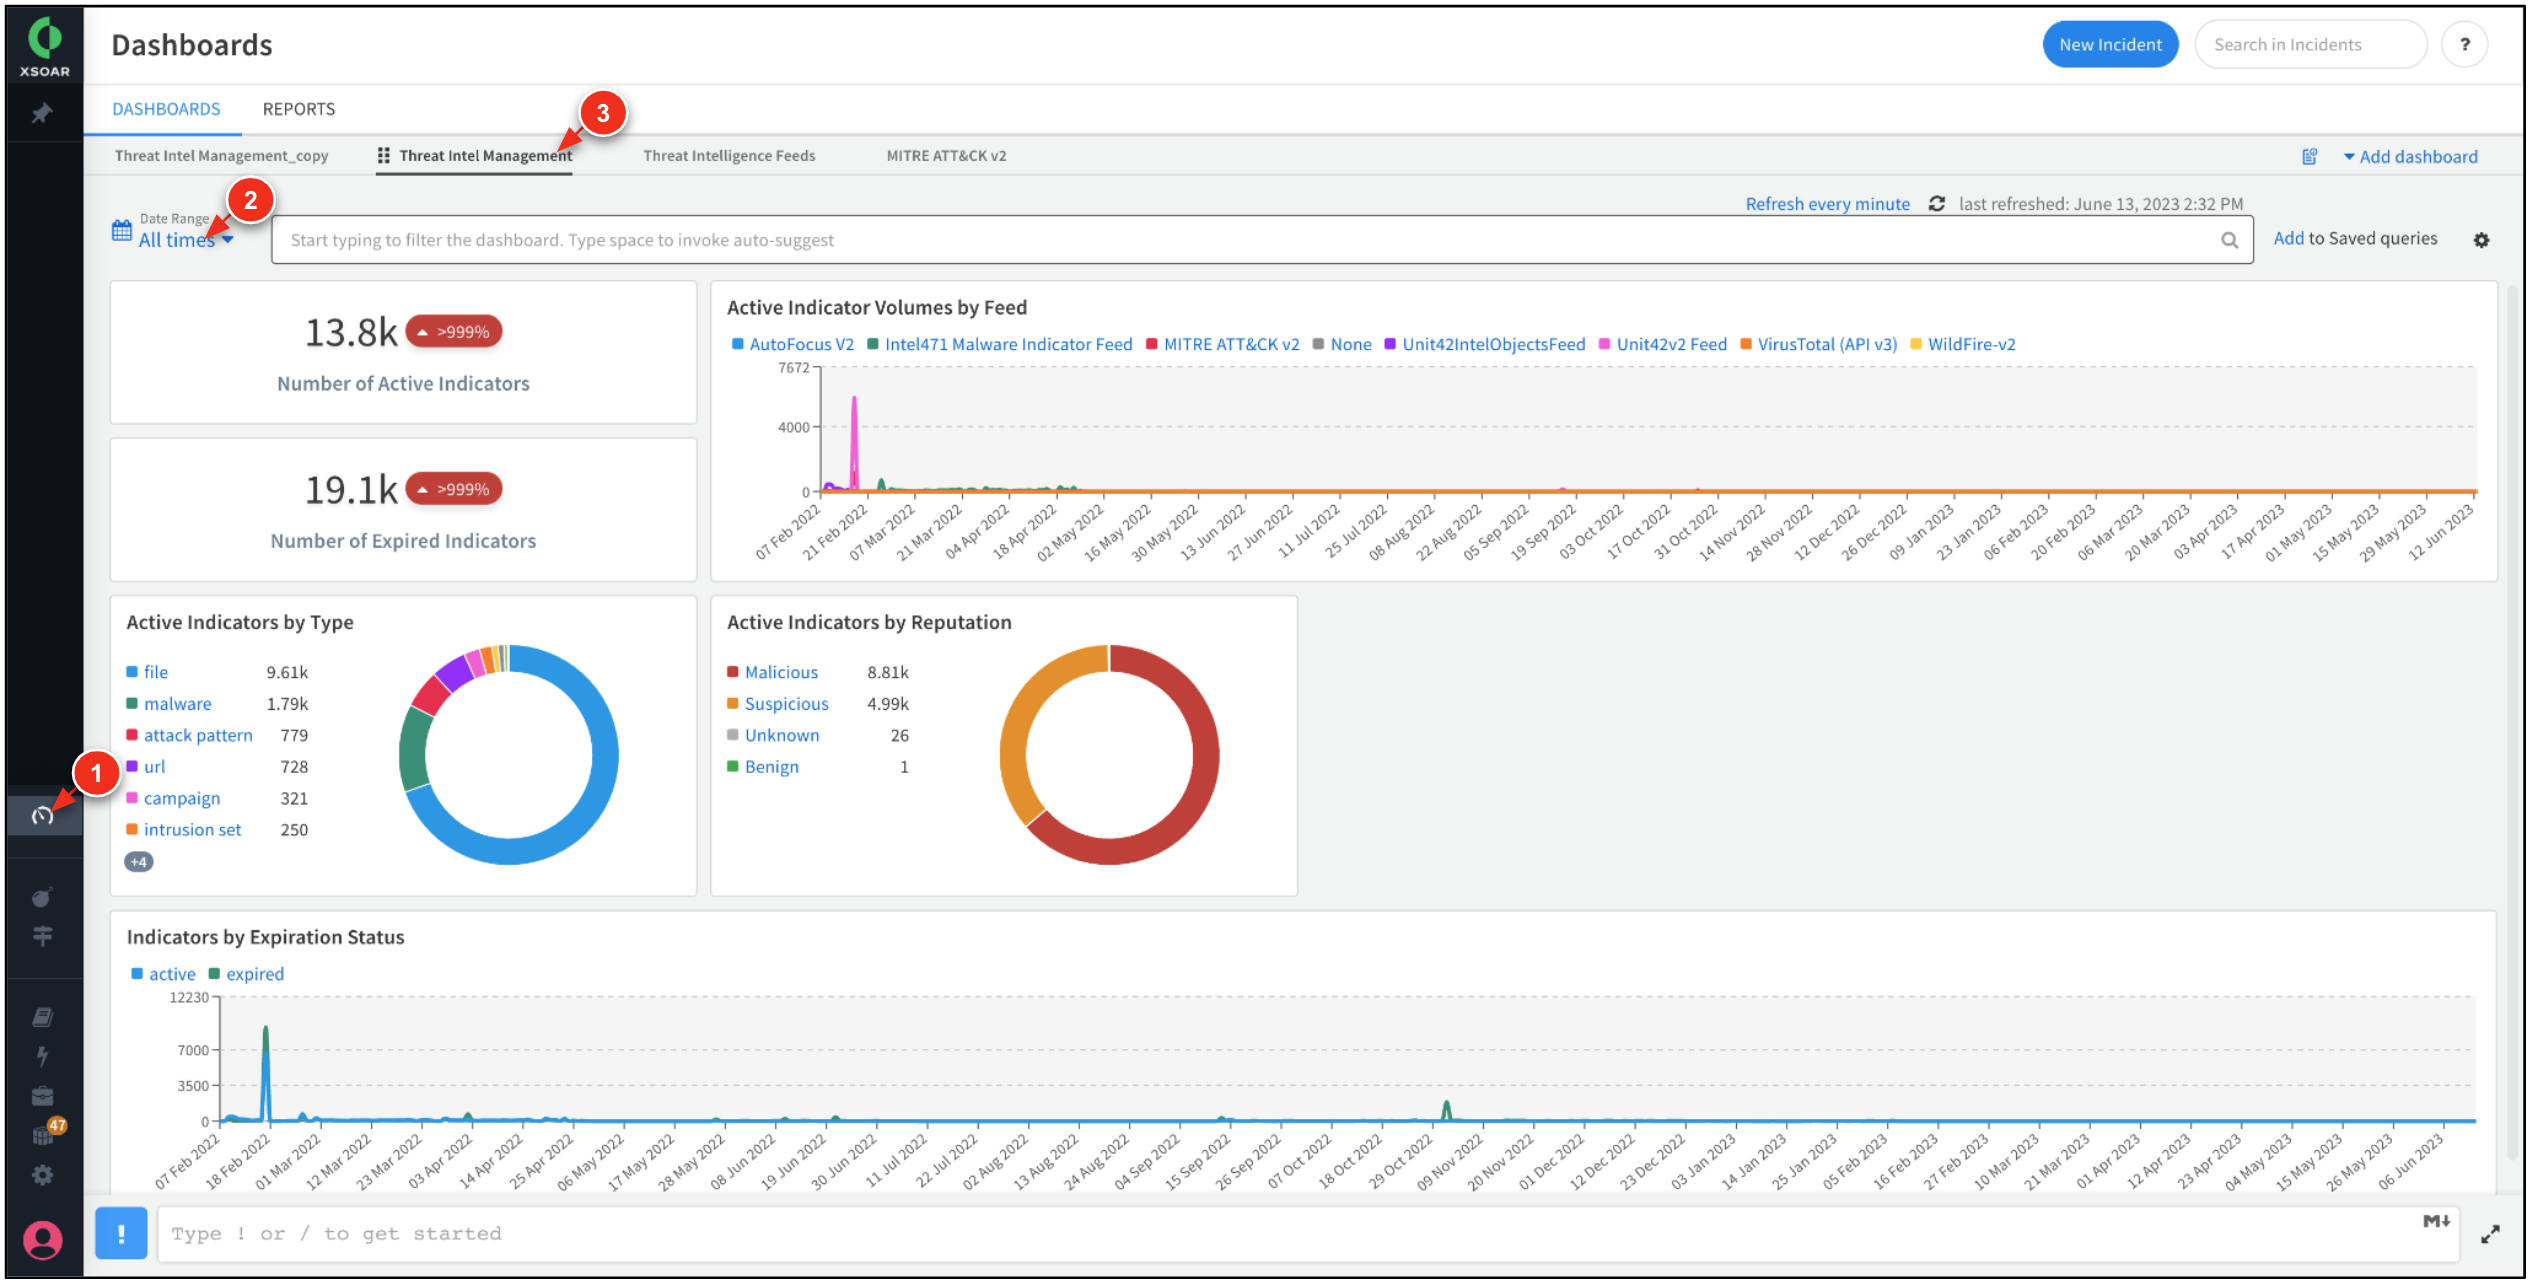Click the refresh arrows icon
Viewport: 2530px width, 1284px height.
(x=1936, y=204)
